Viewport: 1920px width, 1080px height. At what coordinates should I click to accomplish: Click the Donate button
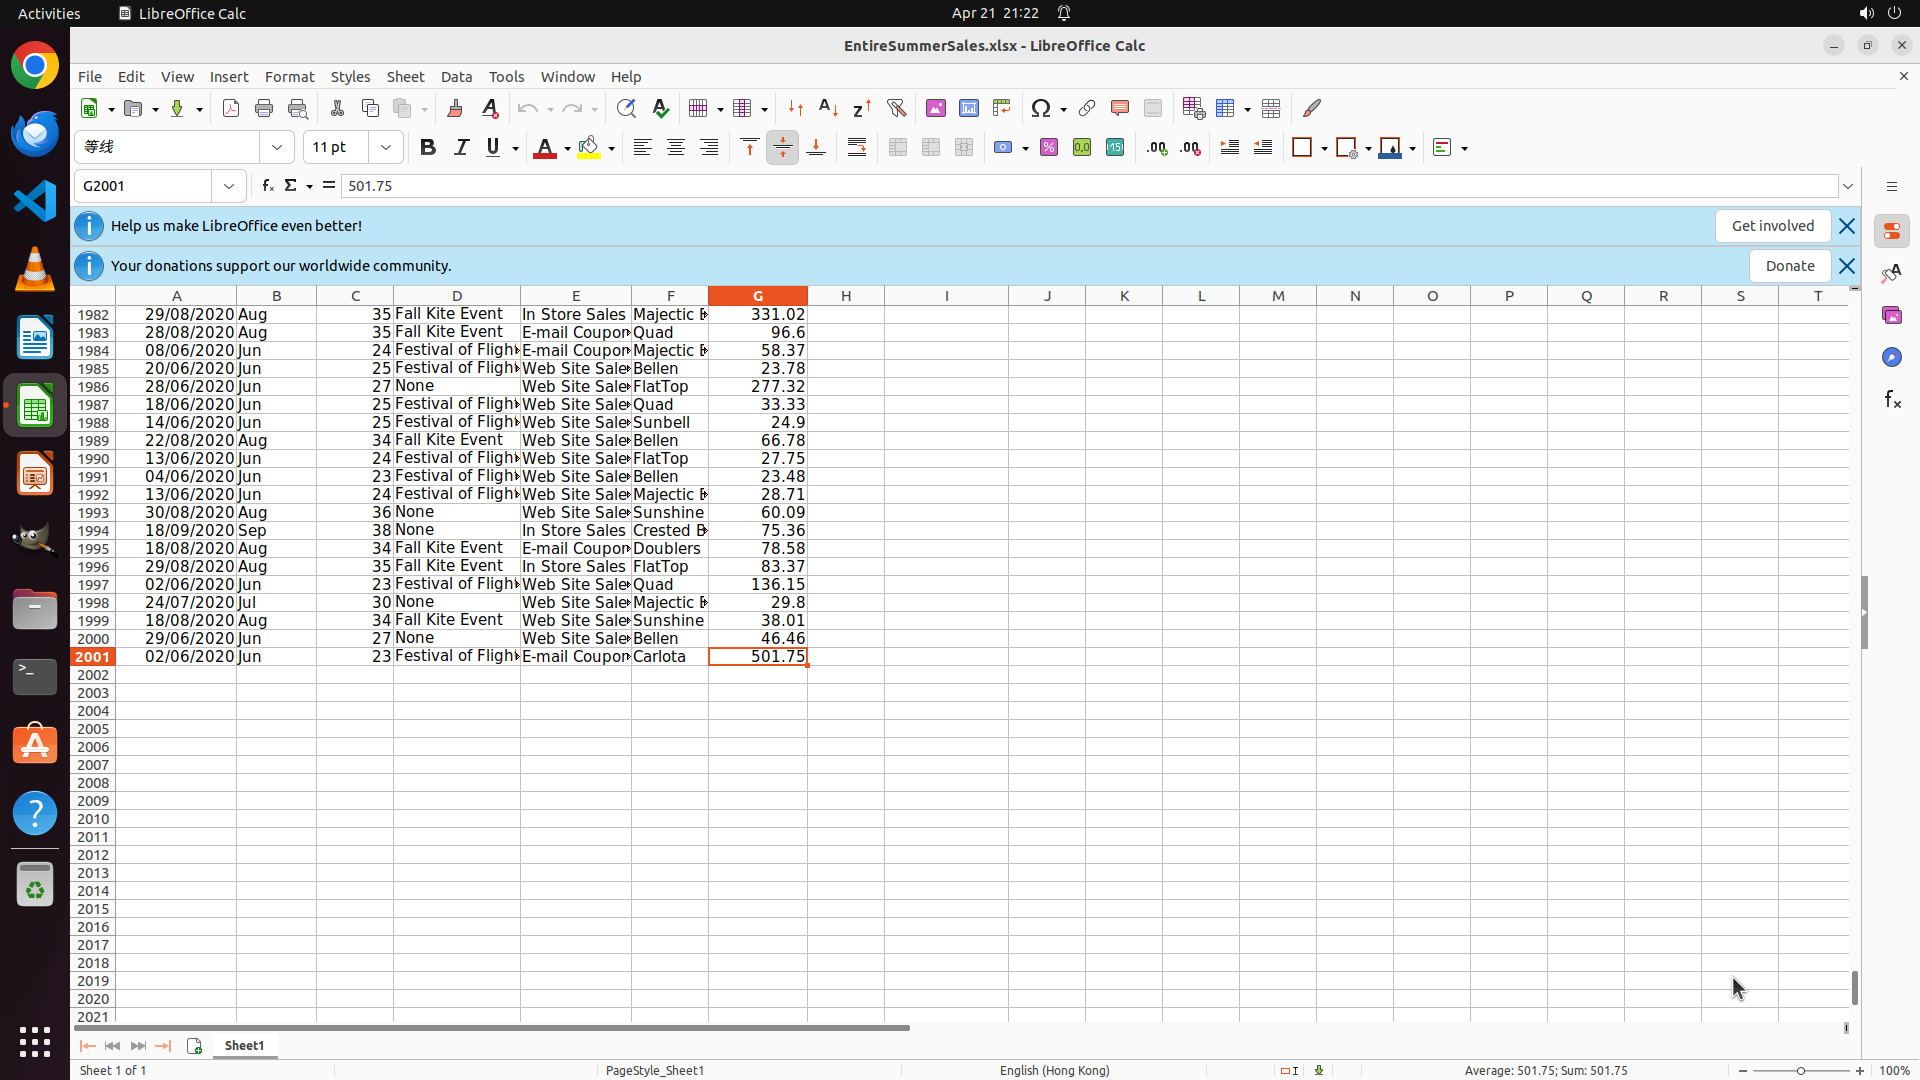pyautogui.click(x=1789, y=266)
